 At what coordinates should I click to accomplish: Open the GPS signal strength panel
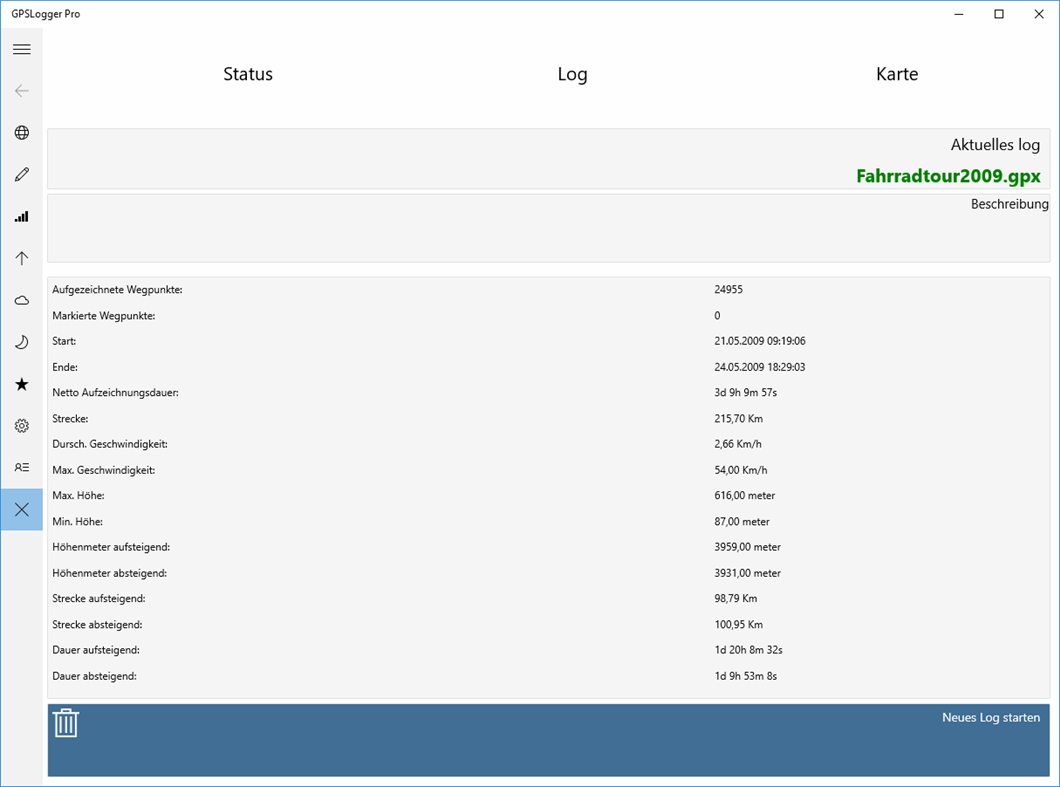pyautogui.click(x=21, y=216)
